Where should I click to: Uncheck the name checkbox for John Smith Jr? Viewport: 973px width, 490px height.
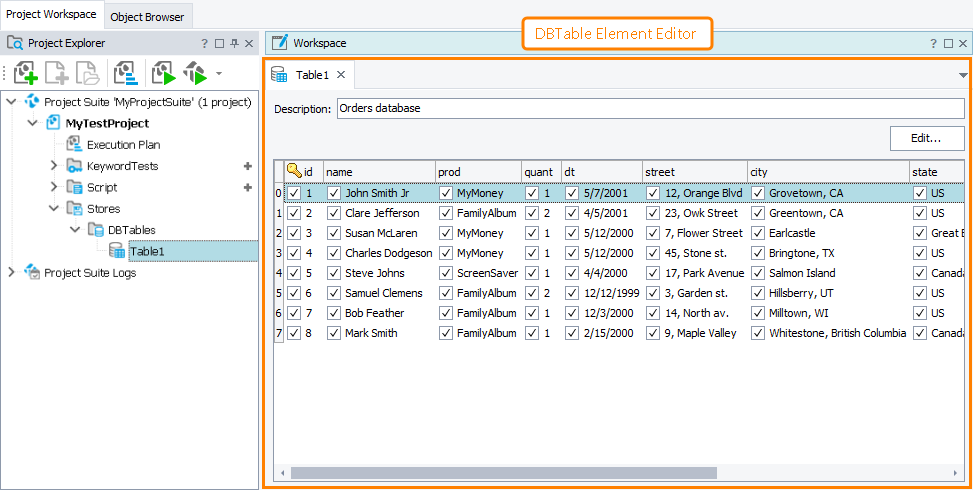pyautogui.click(x=334, y=193)
